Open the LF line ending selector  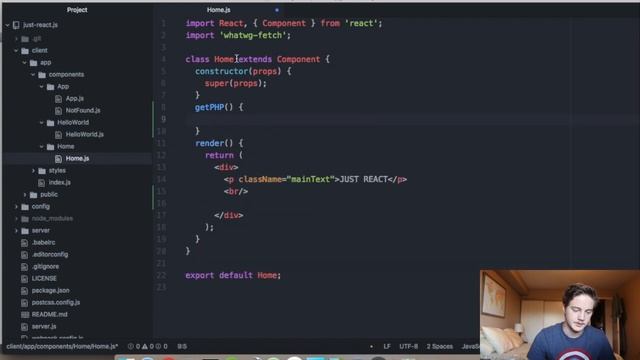tap(387, 347)
